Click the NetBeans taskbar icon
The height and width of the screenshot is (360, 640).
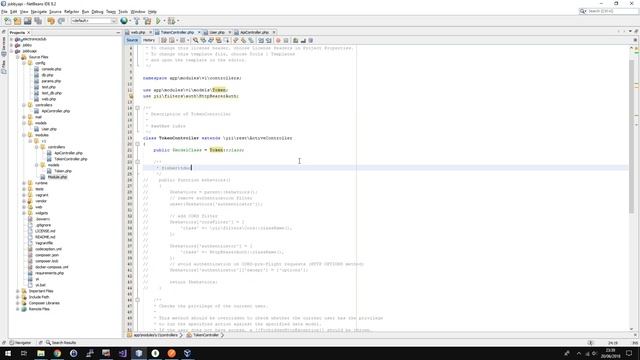139,353
